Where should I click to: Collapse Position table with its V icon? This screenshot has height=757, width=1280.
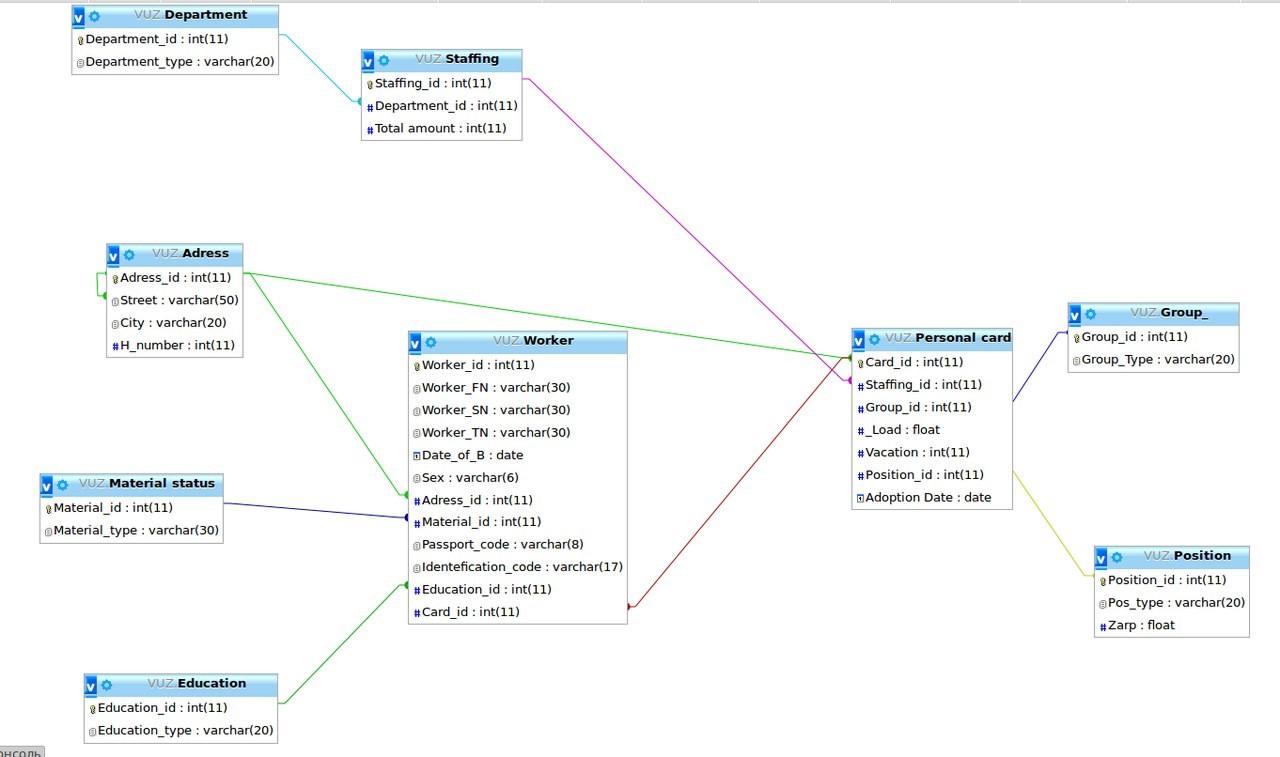(x=1101, y=559)
